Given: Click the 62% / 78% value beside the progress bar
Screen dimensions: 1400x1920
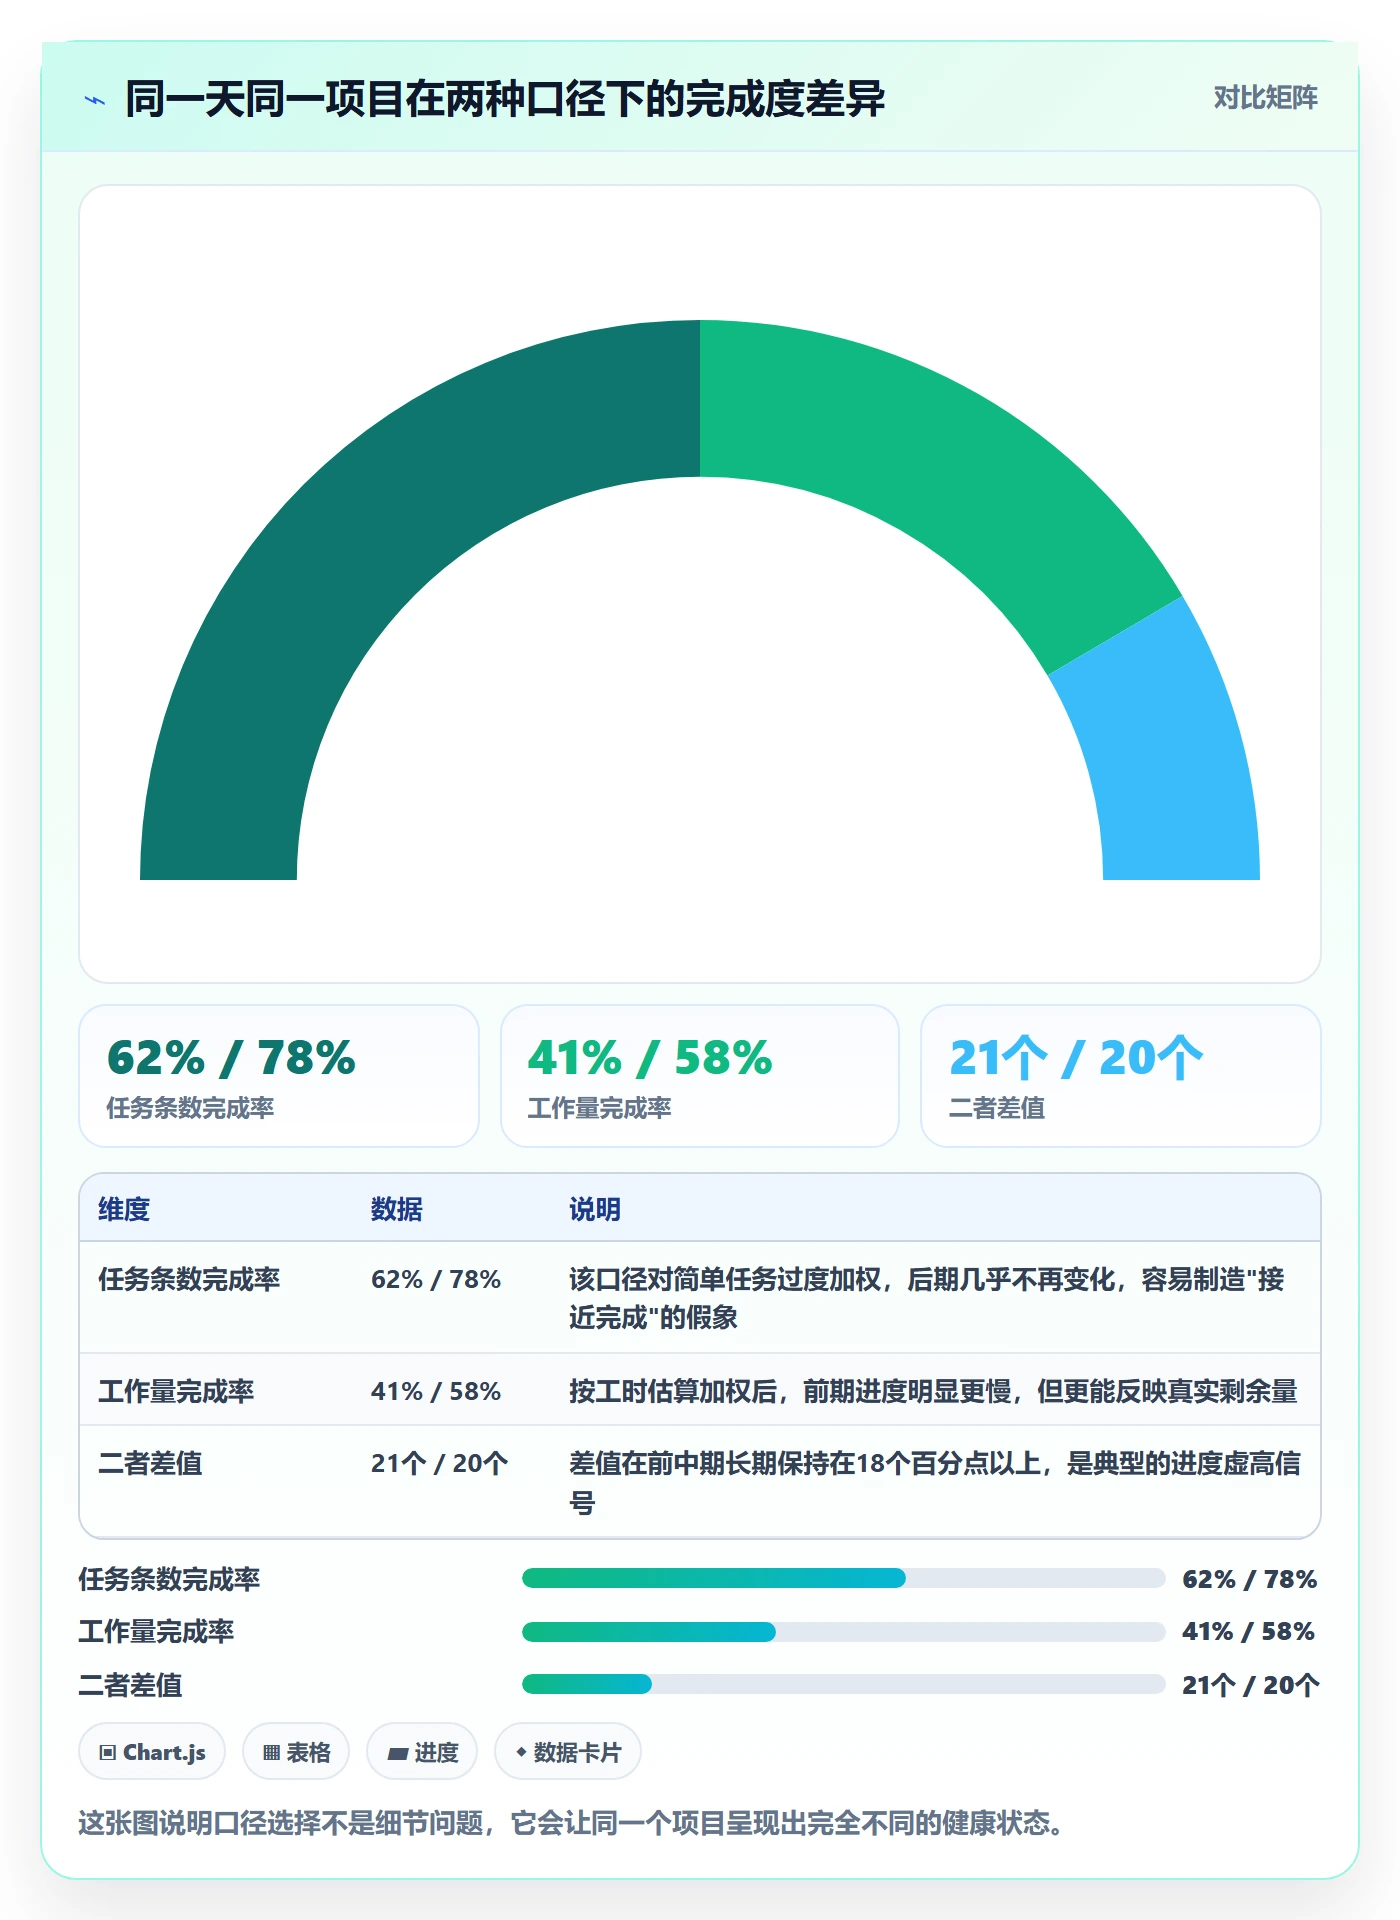Looking at the screenshot, I should tap(1250, 1579).
